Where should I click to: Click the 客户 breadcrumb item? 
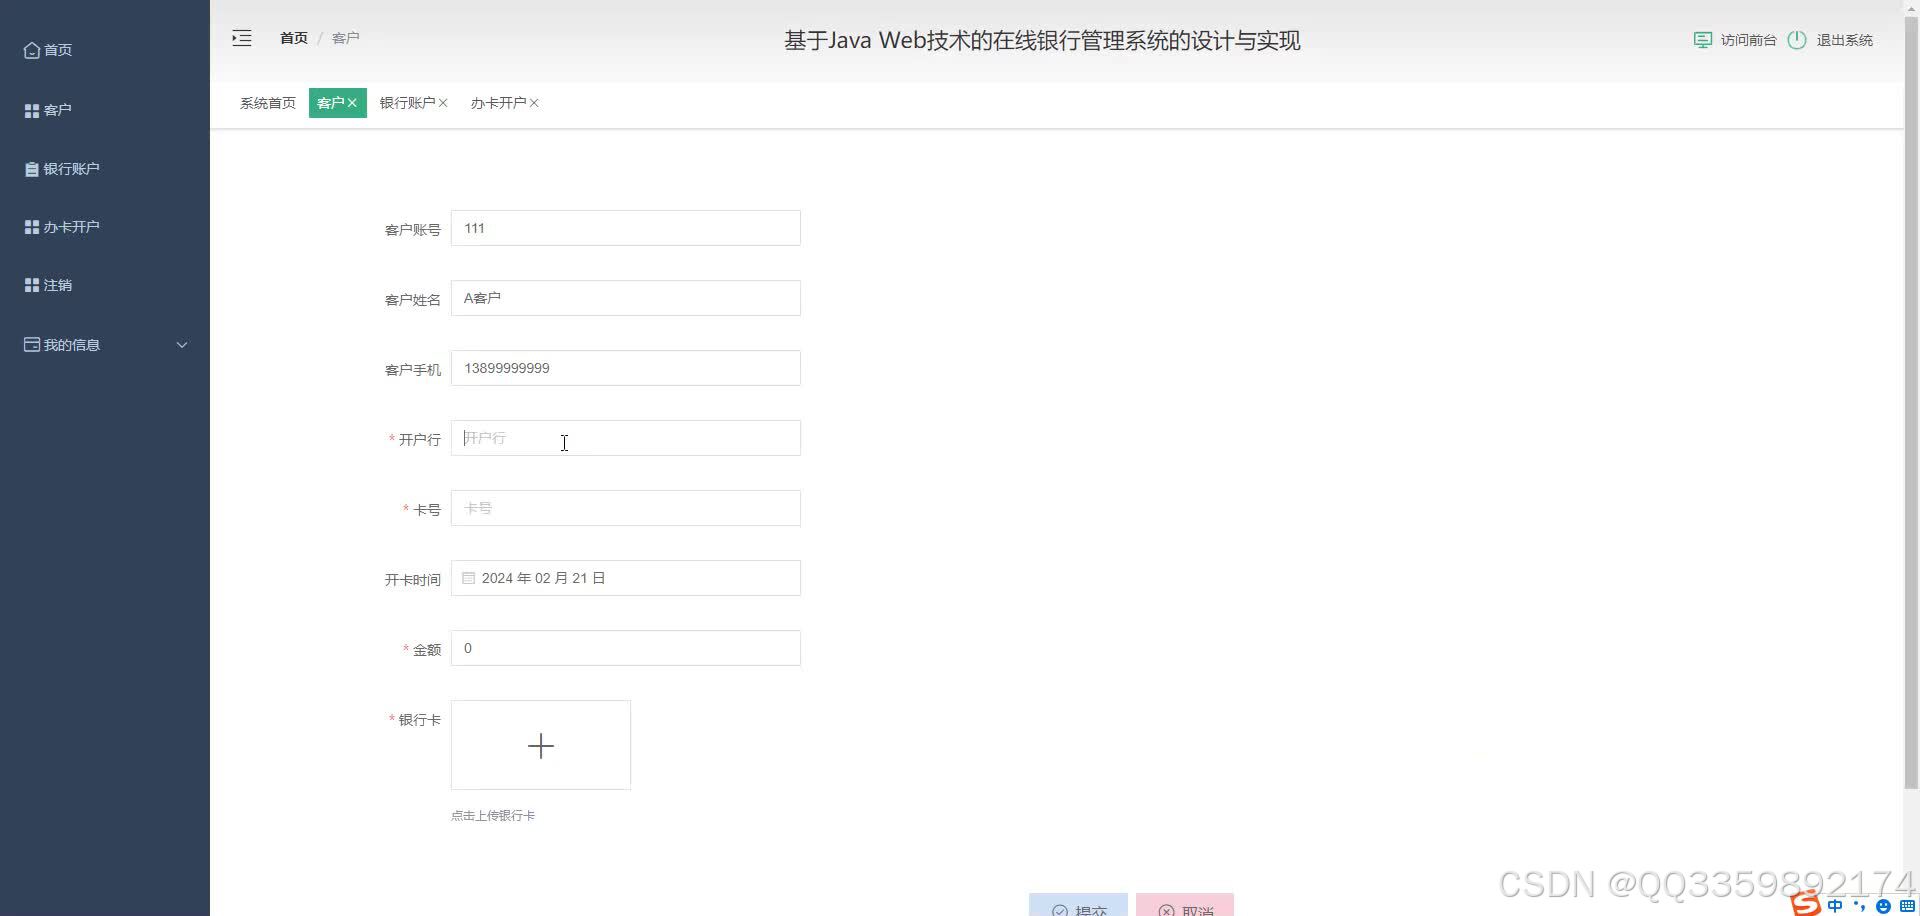(x=345, y=38)
